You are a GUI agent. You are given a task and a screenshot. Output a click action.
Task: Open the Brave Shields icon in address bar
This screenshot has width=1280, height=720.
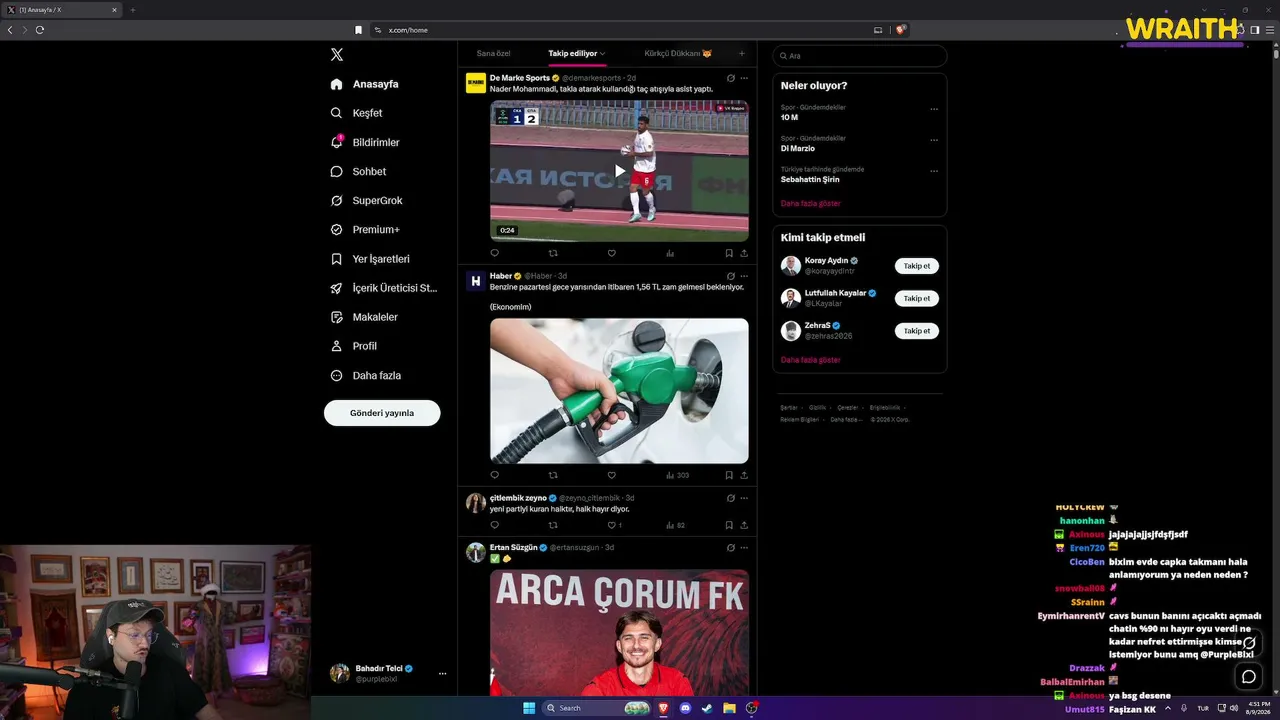click(x=901, y=30)
